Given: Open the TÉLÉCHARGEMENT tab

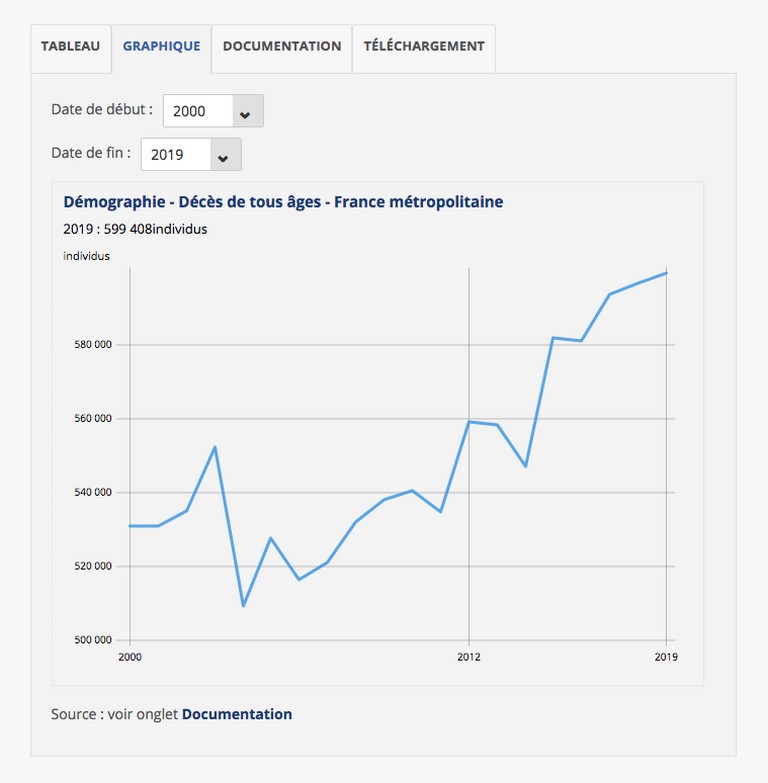Looking at the screenshot, I should pos(424,48).
